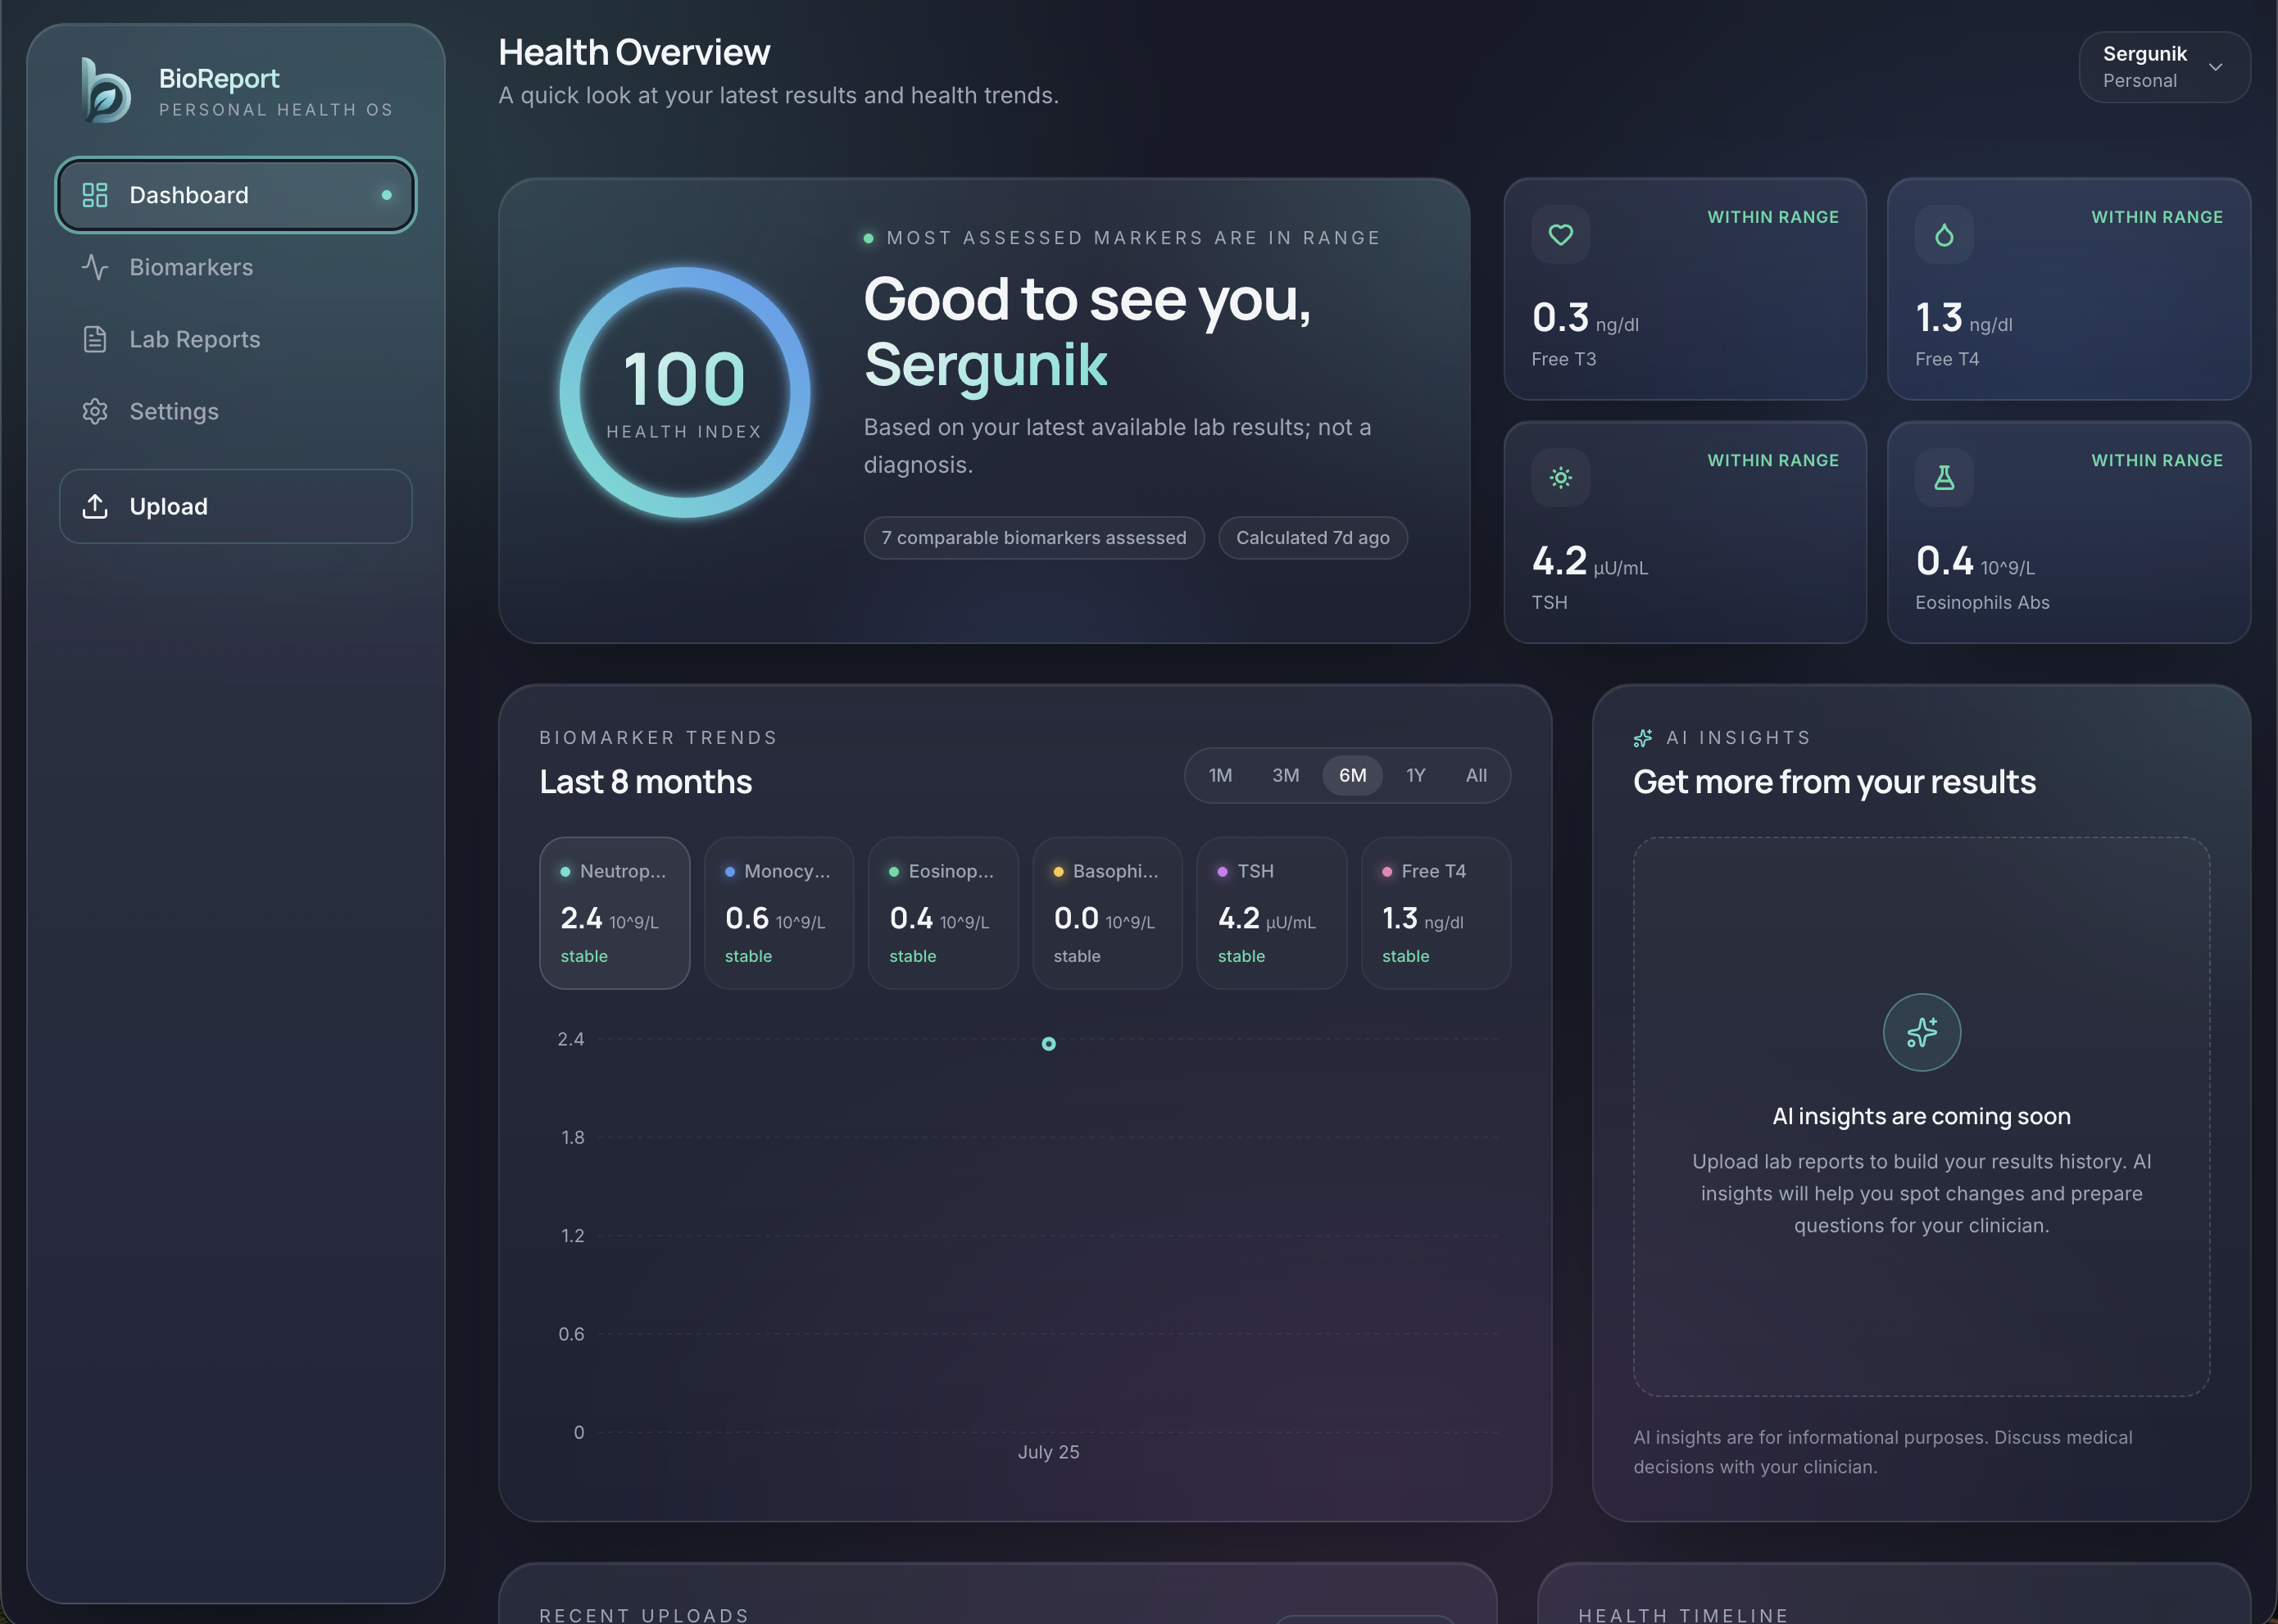Select the TSH trend card

pos(1272,913)
